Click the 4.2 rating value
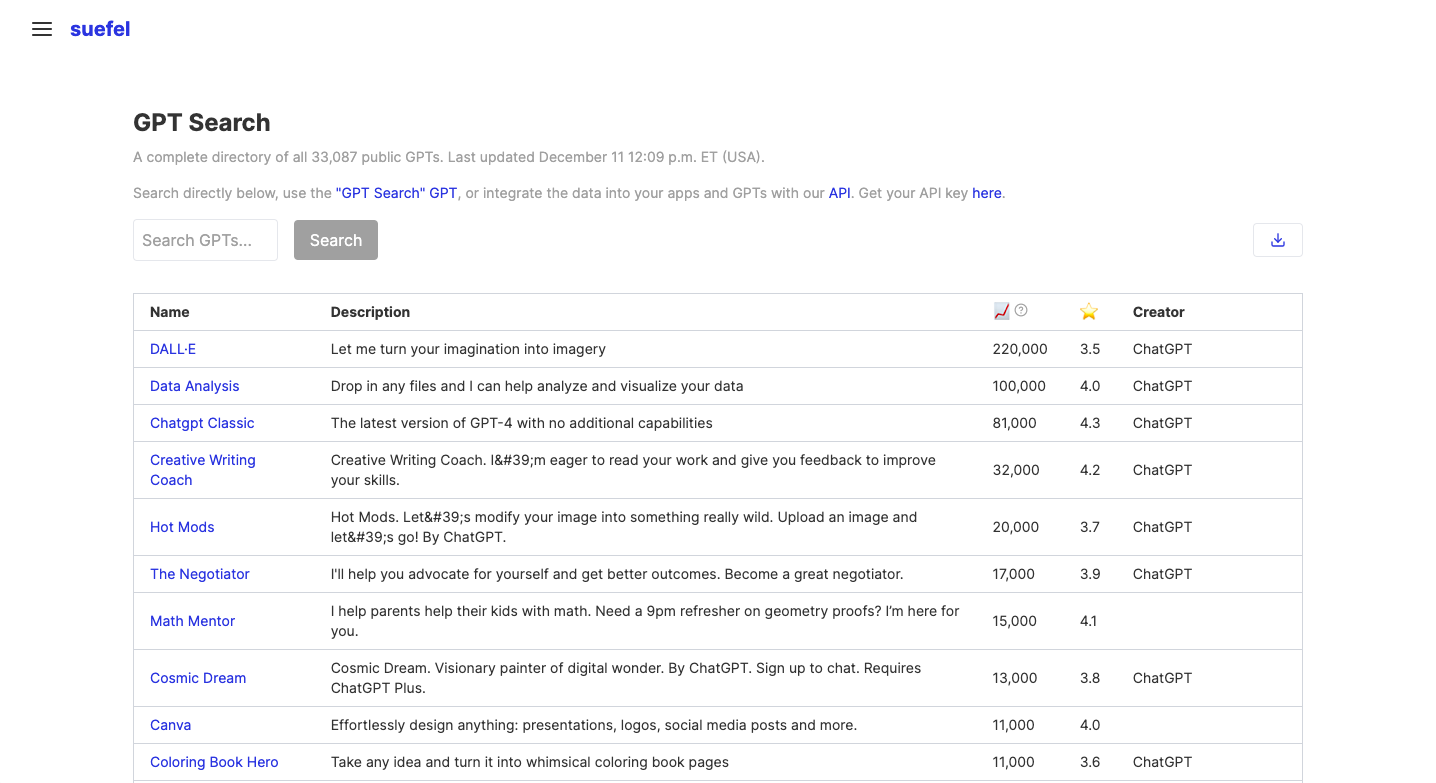The width and height of the screenshot is (1436, 783). point(1090,470)
